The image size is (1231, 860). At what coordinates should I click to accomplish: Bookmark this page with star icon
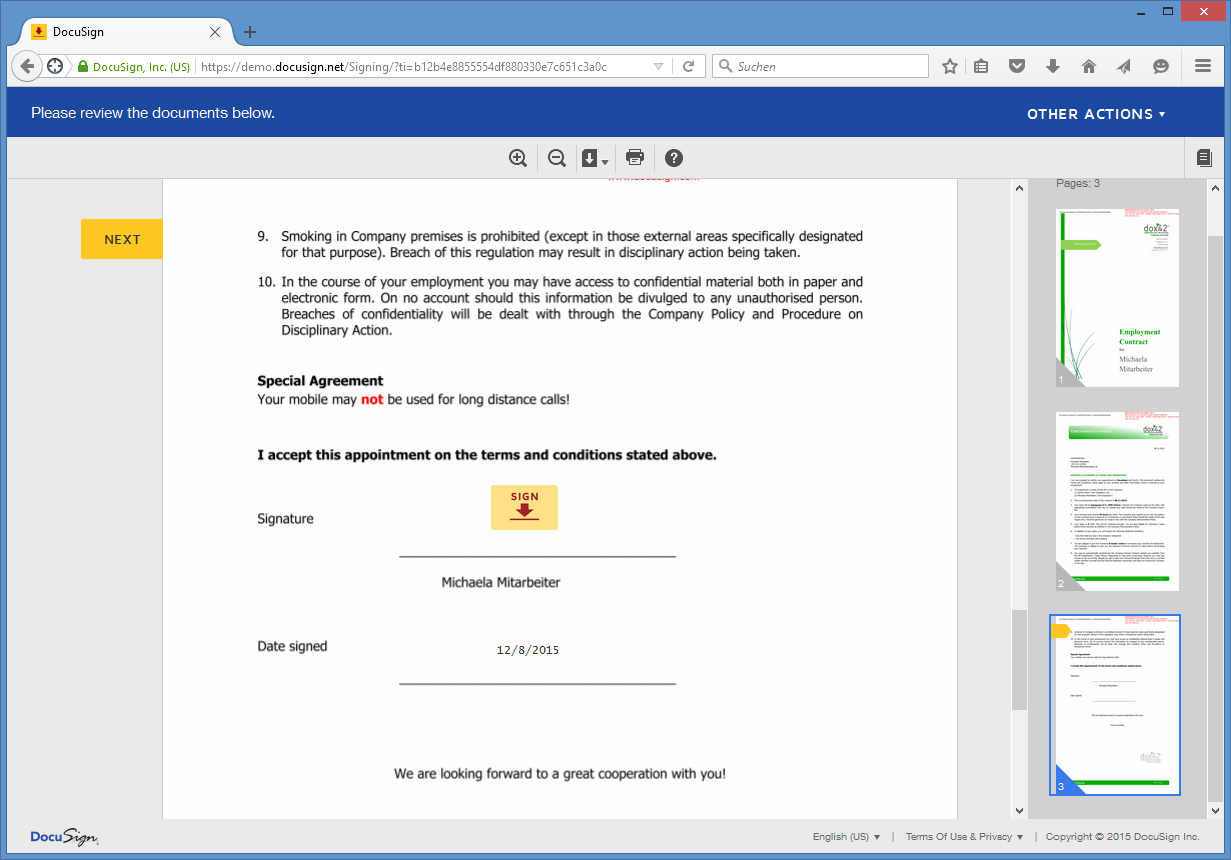pyautogui.click(x=950, y=66)
